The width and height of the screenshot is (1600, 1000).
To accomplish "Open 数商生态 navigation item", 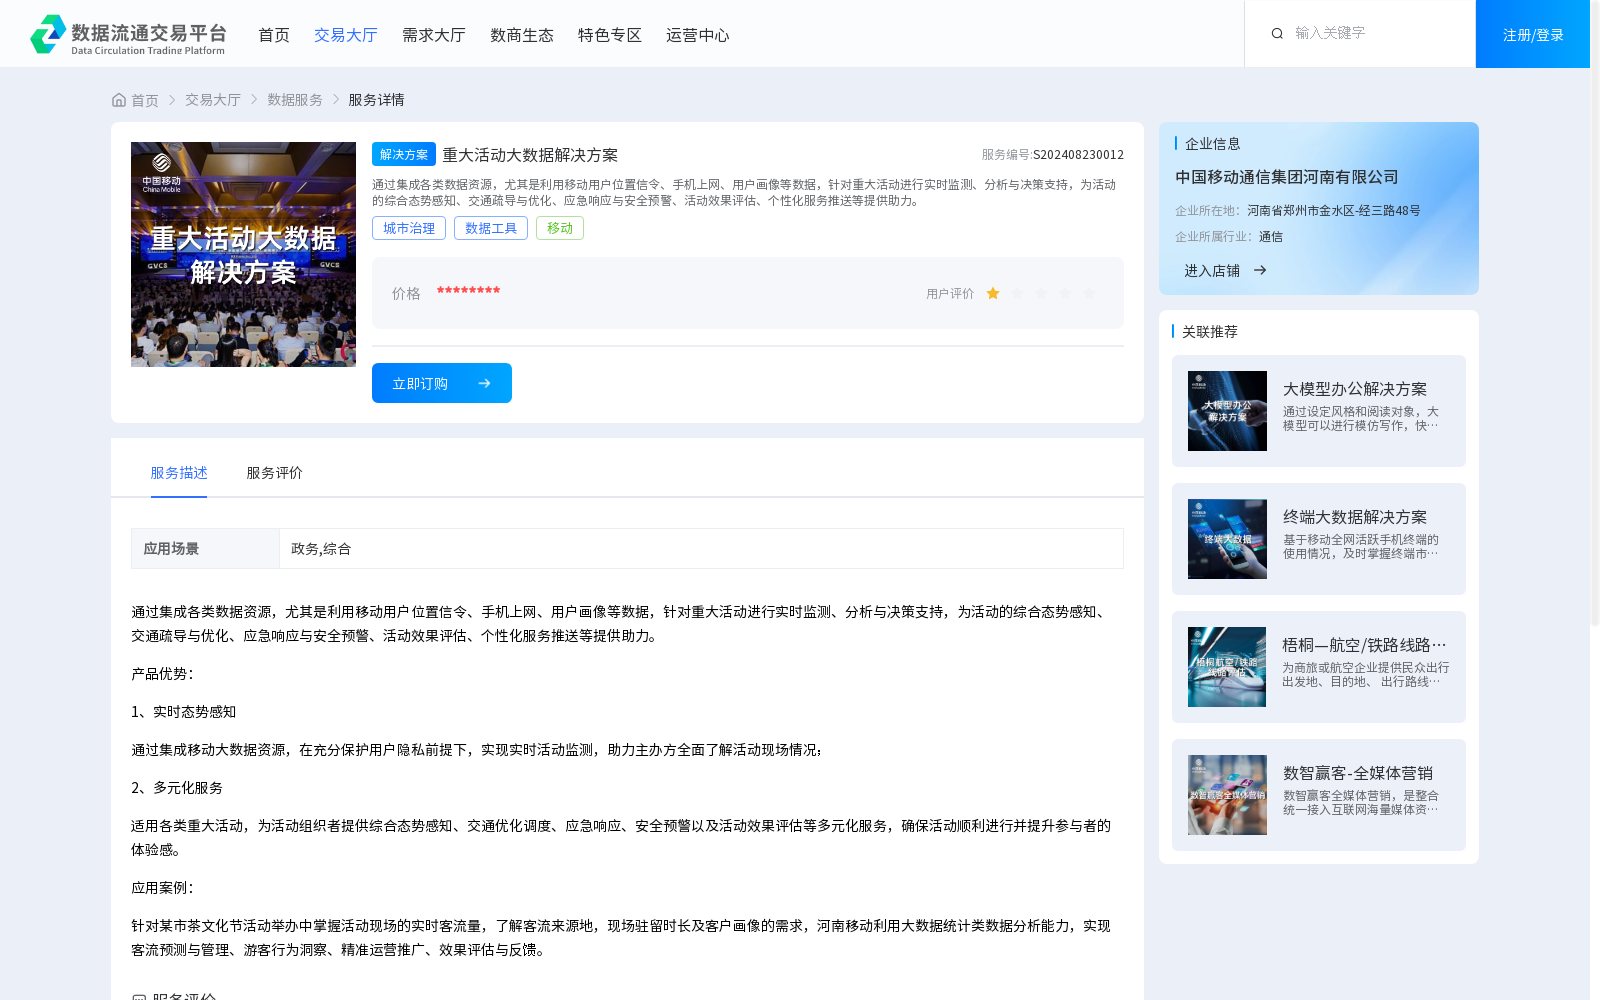I will pyautogui.click(x=522, y=35).
